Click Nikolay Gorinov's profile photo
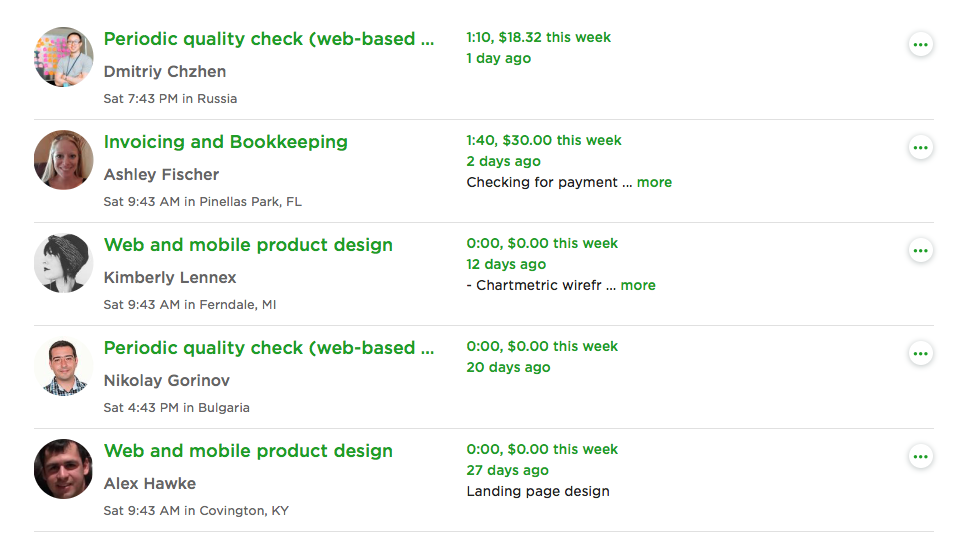Screen dimensions: 969x534 (64, 366)
